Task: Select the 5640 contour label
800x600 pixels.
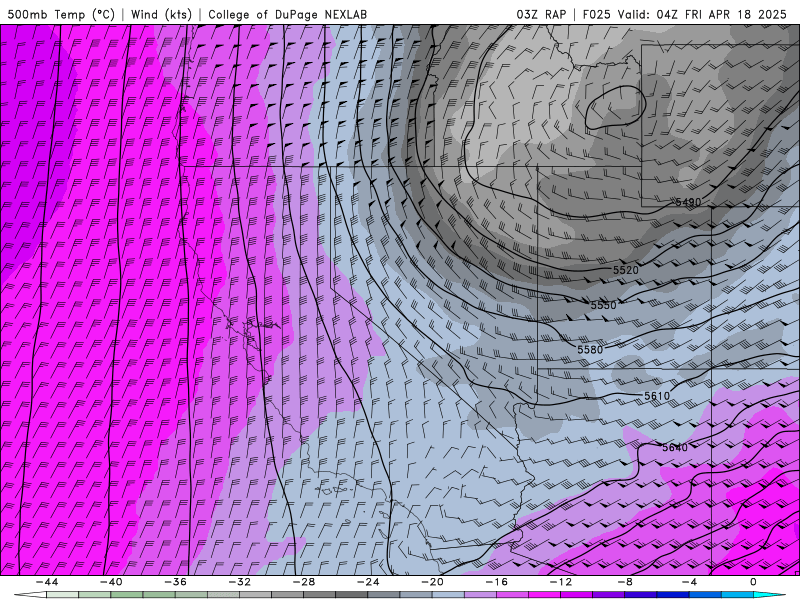Action: [674, 447]
